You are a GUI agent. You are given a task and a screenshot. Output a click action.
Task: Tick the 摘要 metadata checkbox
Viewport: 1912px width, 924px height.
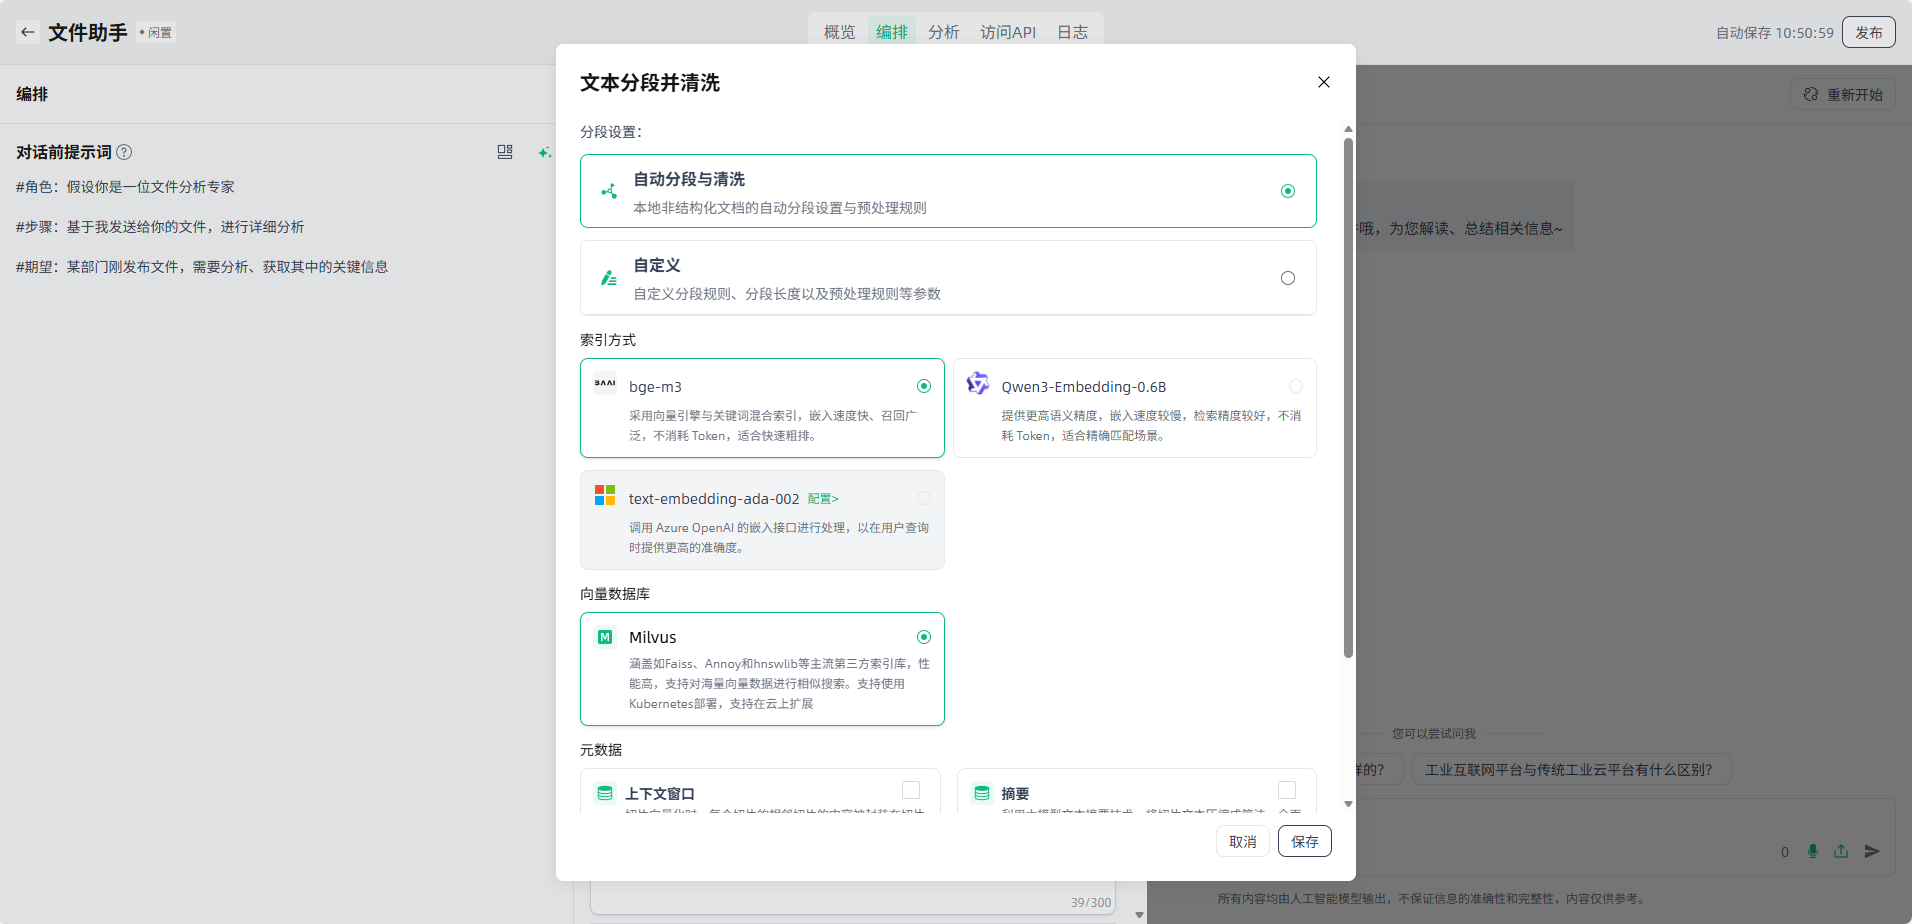tap(1286, 790)
